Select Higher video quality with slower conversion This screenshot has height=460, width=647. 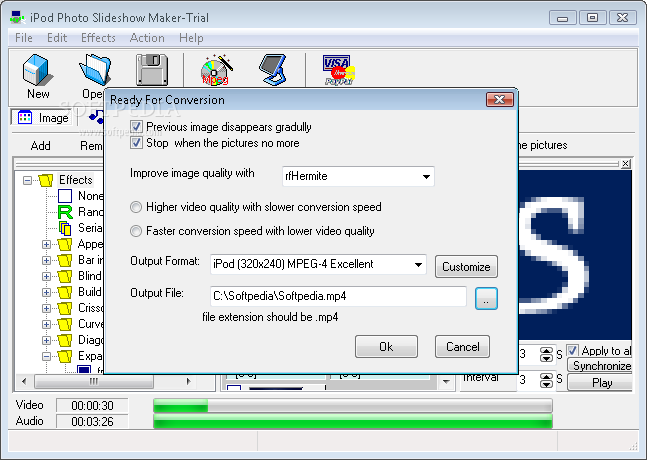(136, 207)
